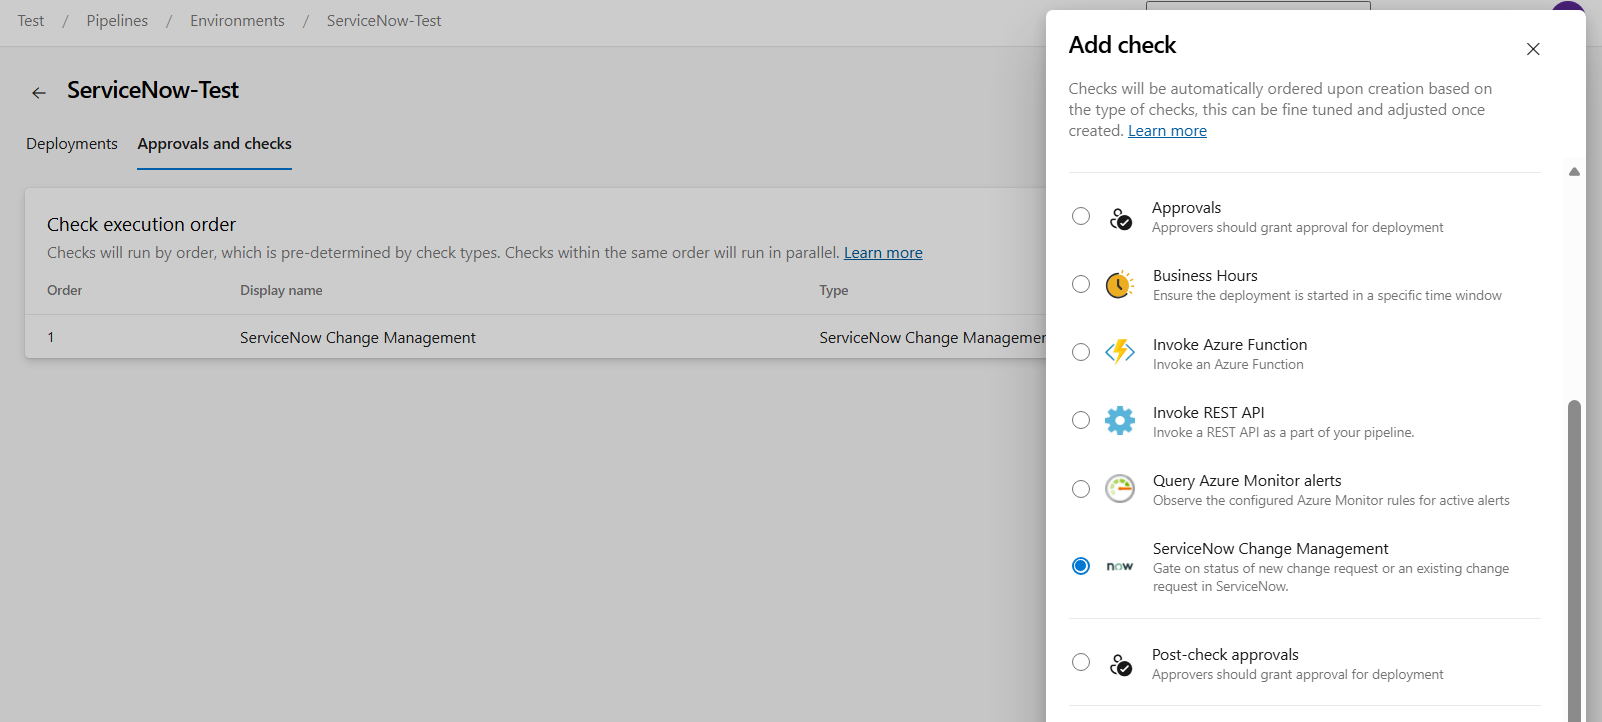Switch to the Deployments tab
1602x722 pixels.
(72, 144)
